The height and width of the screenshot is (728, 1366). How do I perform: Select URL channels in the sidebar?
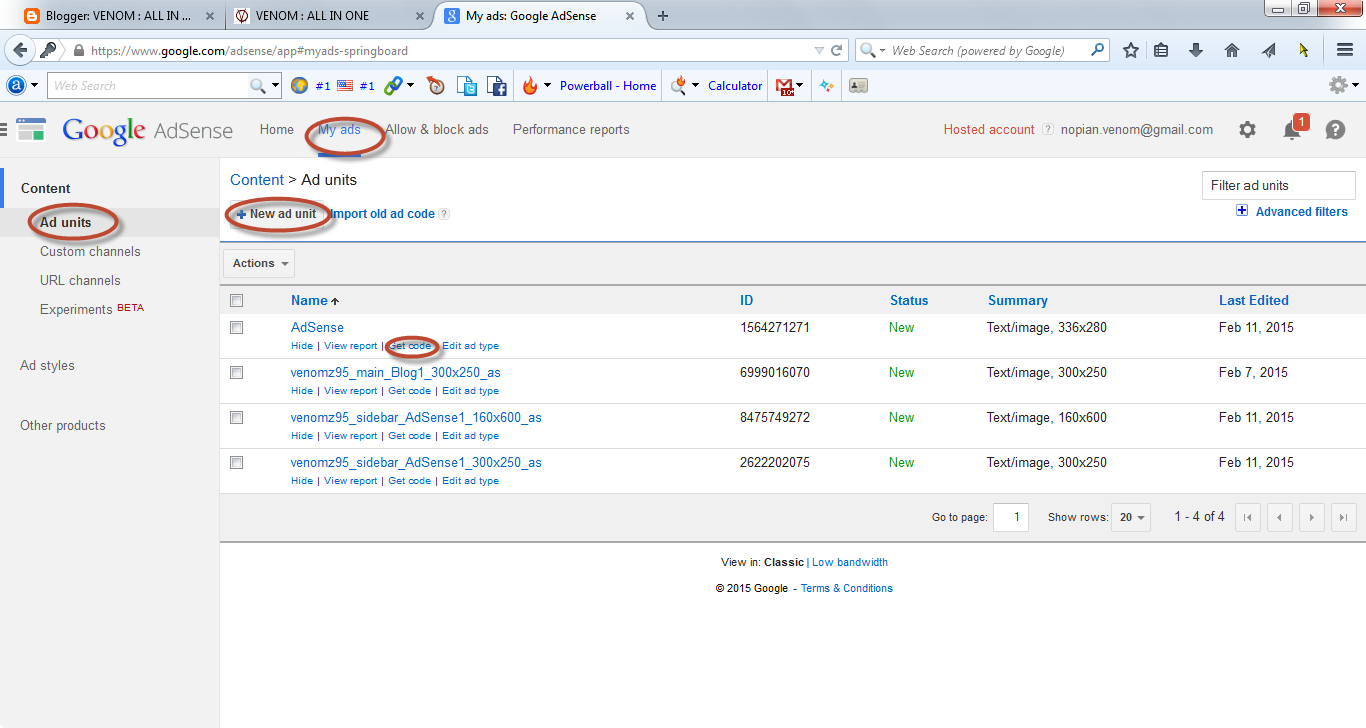pos(80,281)
